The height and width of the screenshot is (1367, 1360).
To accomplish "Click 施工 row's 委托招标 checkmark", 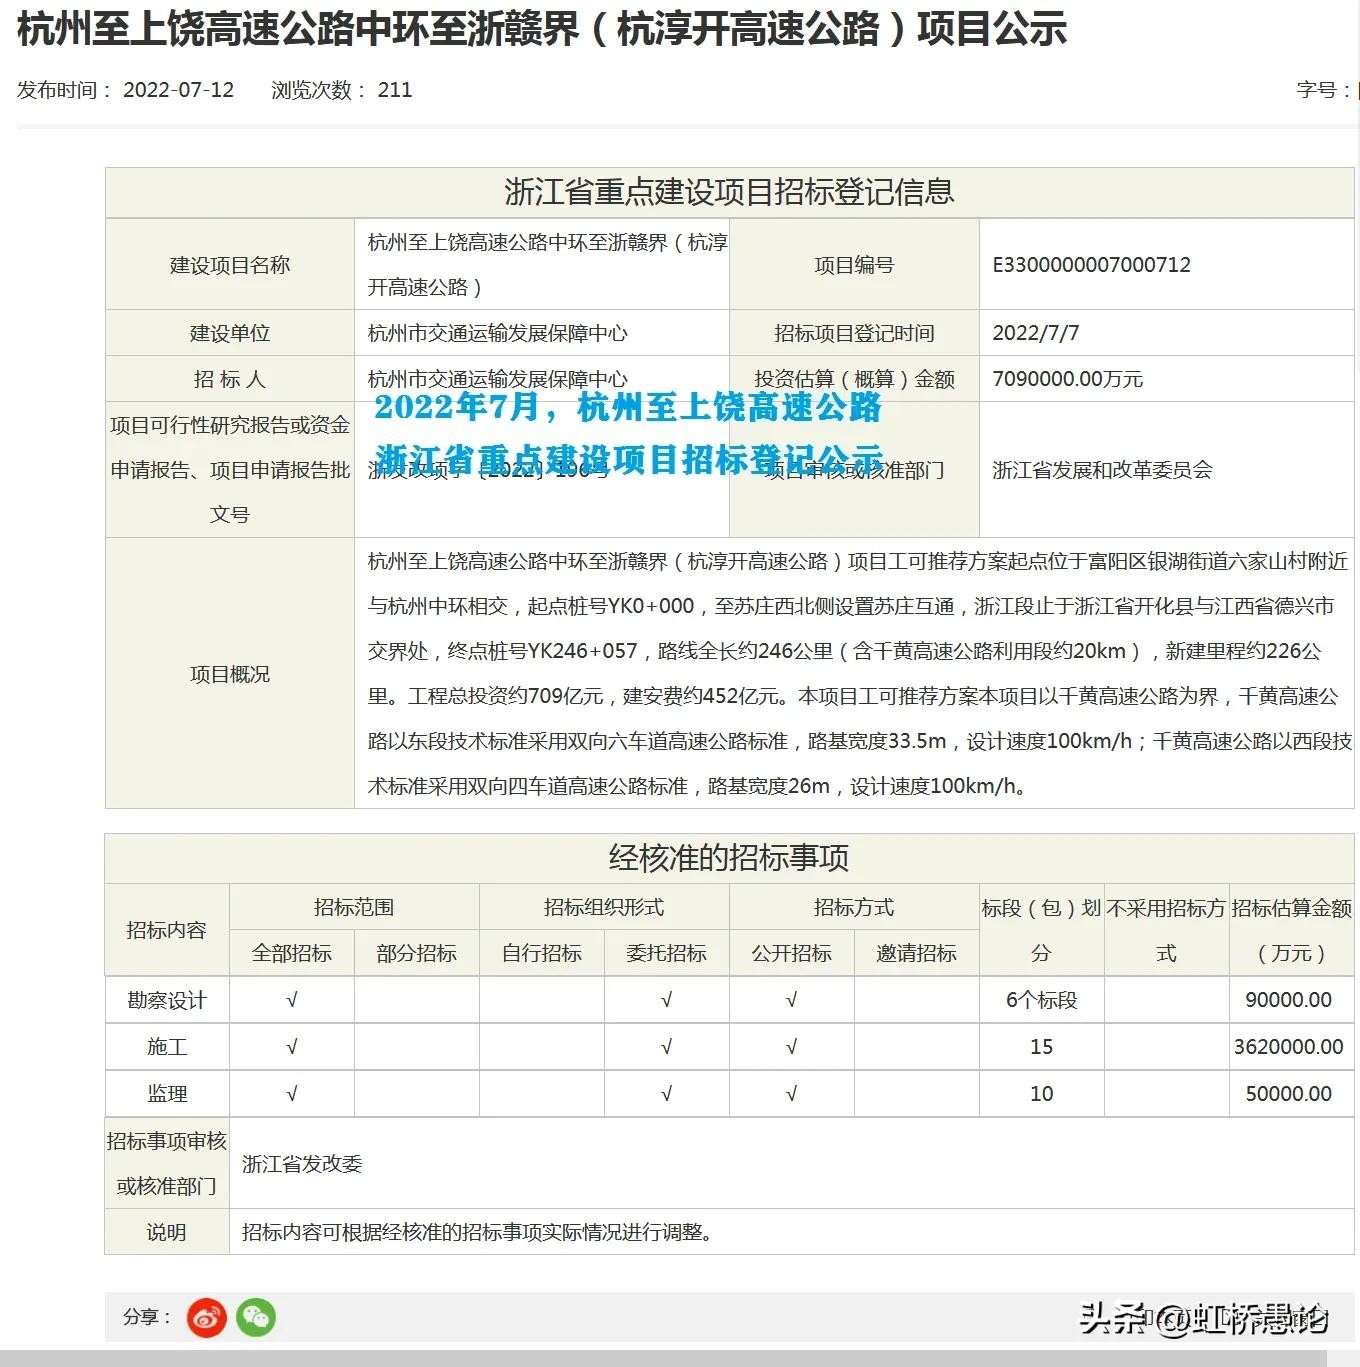I will 667,1047.
